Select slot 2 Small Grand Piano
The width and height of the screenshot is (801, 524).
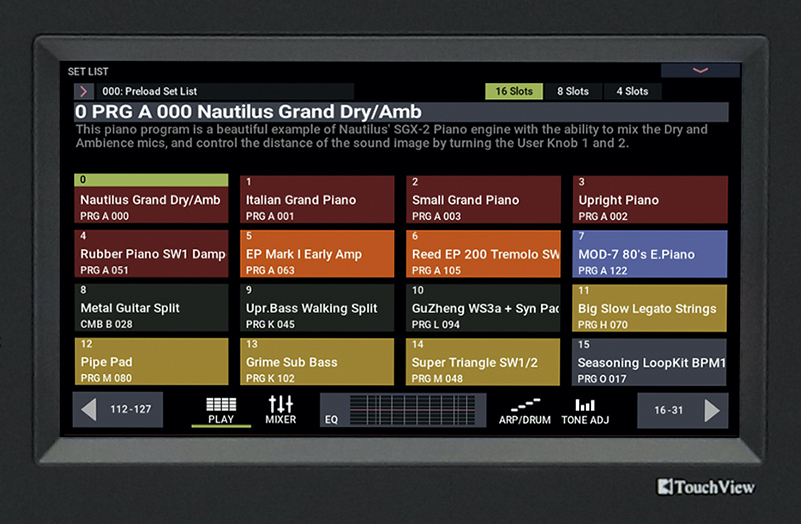(x=483, y=199)
